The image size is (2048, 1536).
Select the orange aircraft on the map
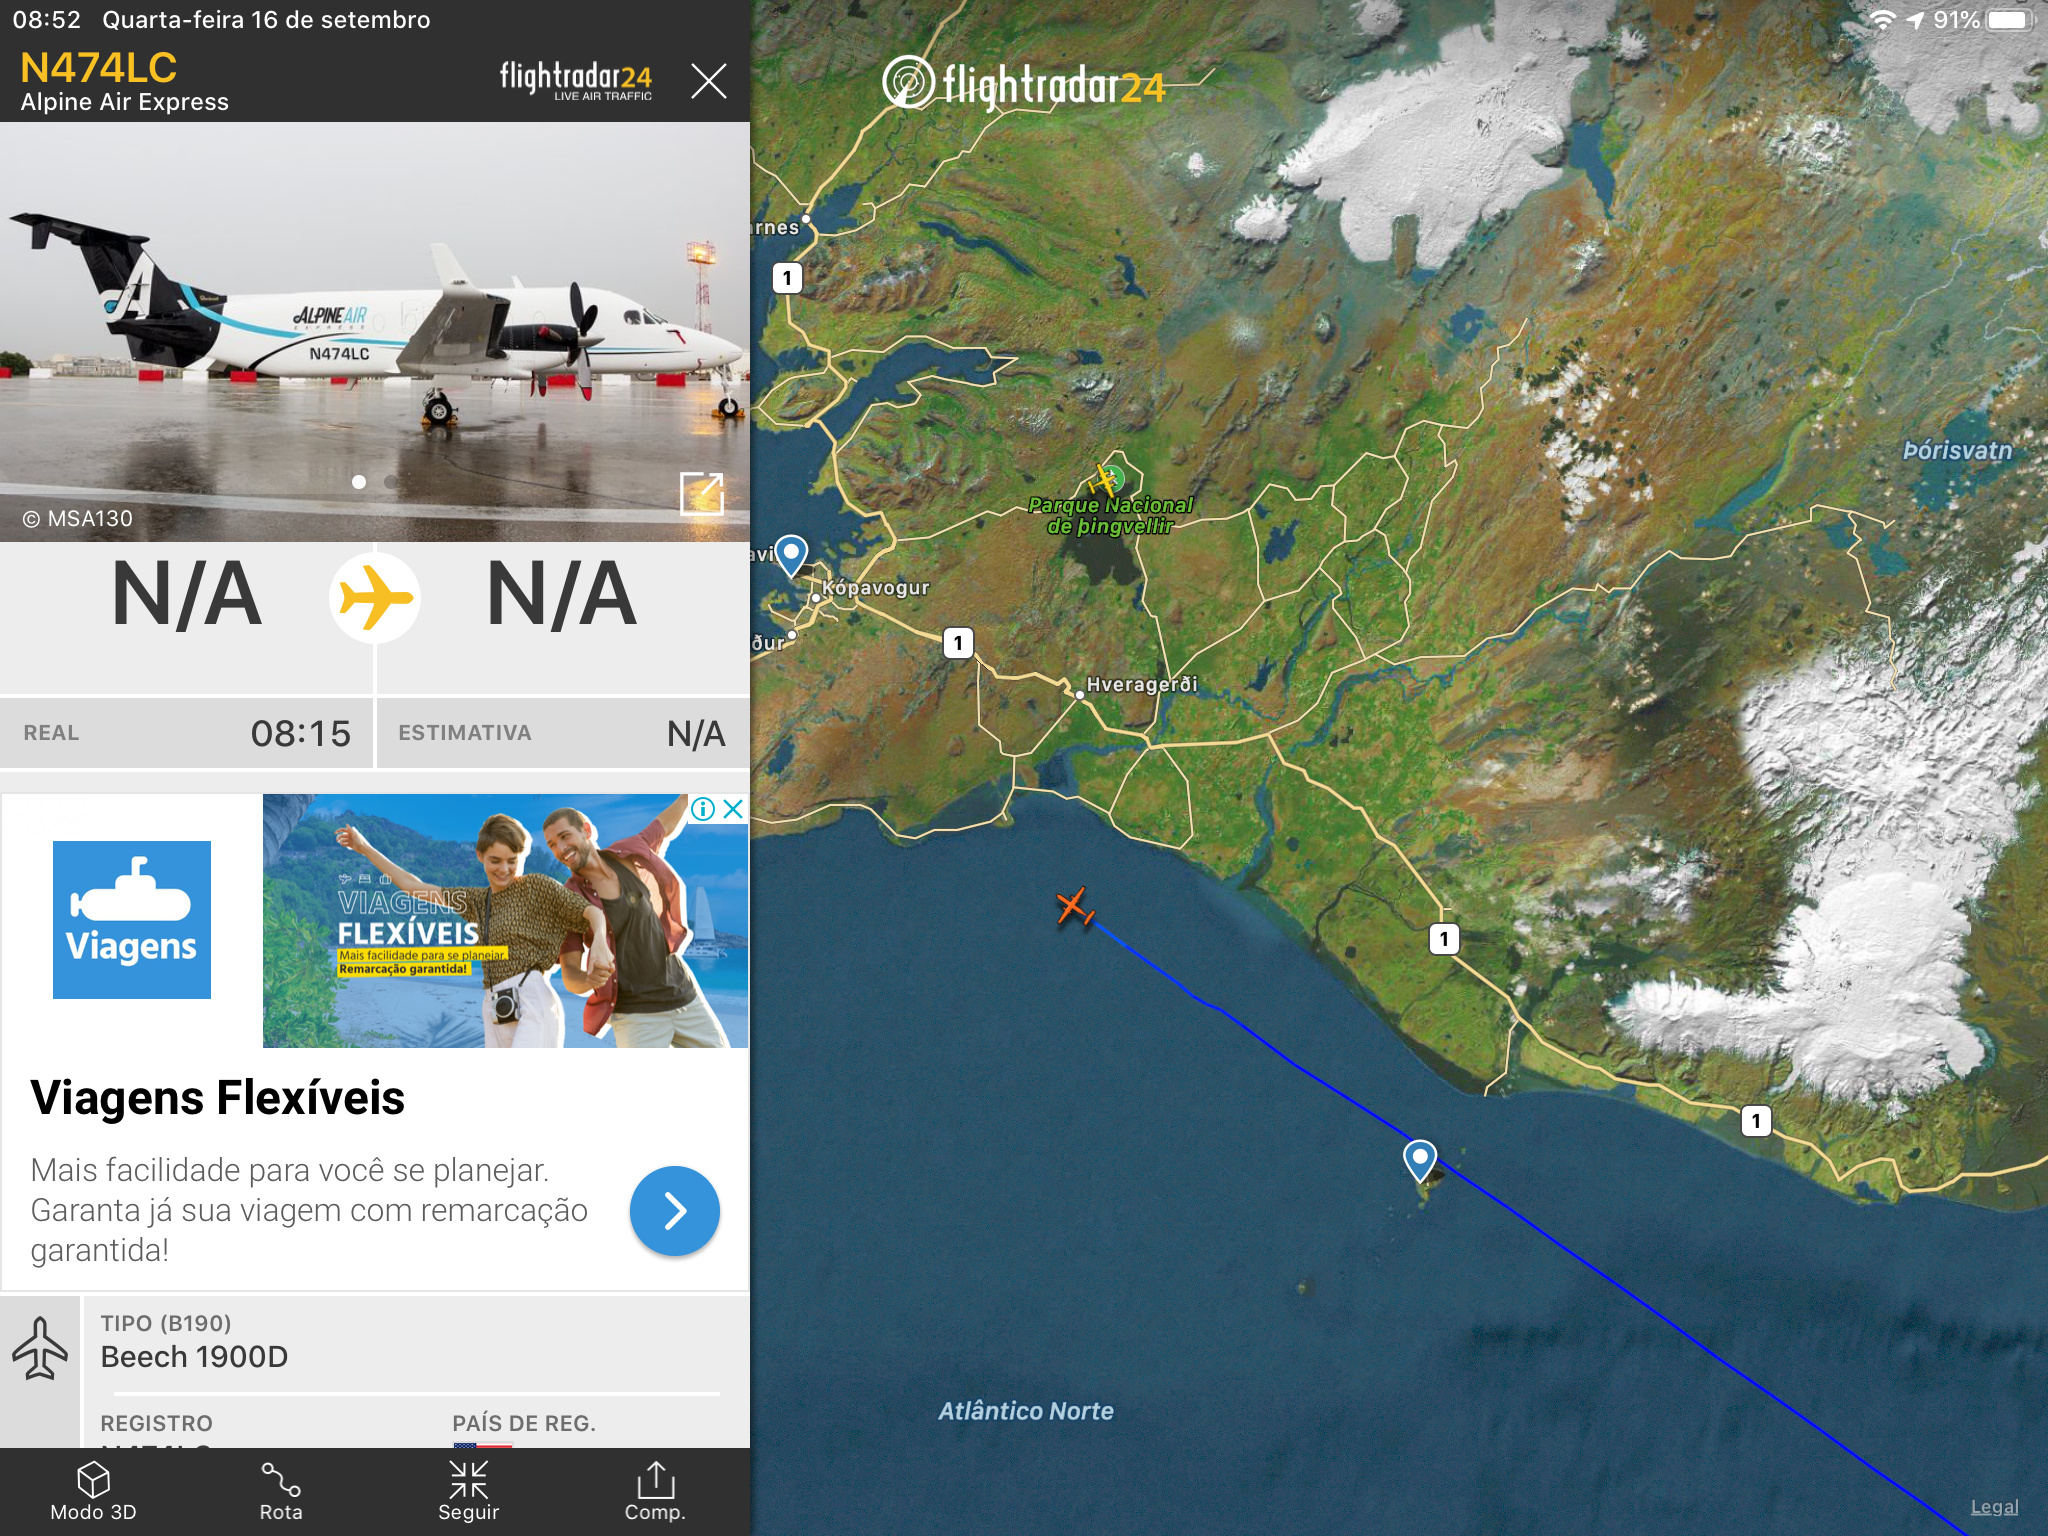[1075, 907]
